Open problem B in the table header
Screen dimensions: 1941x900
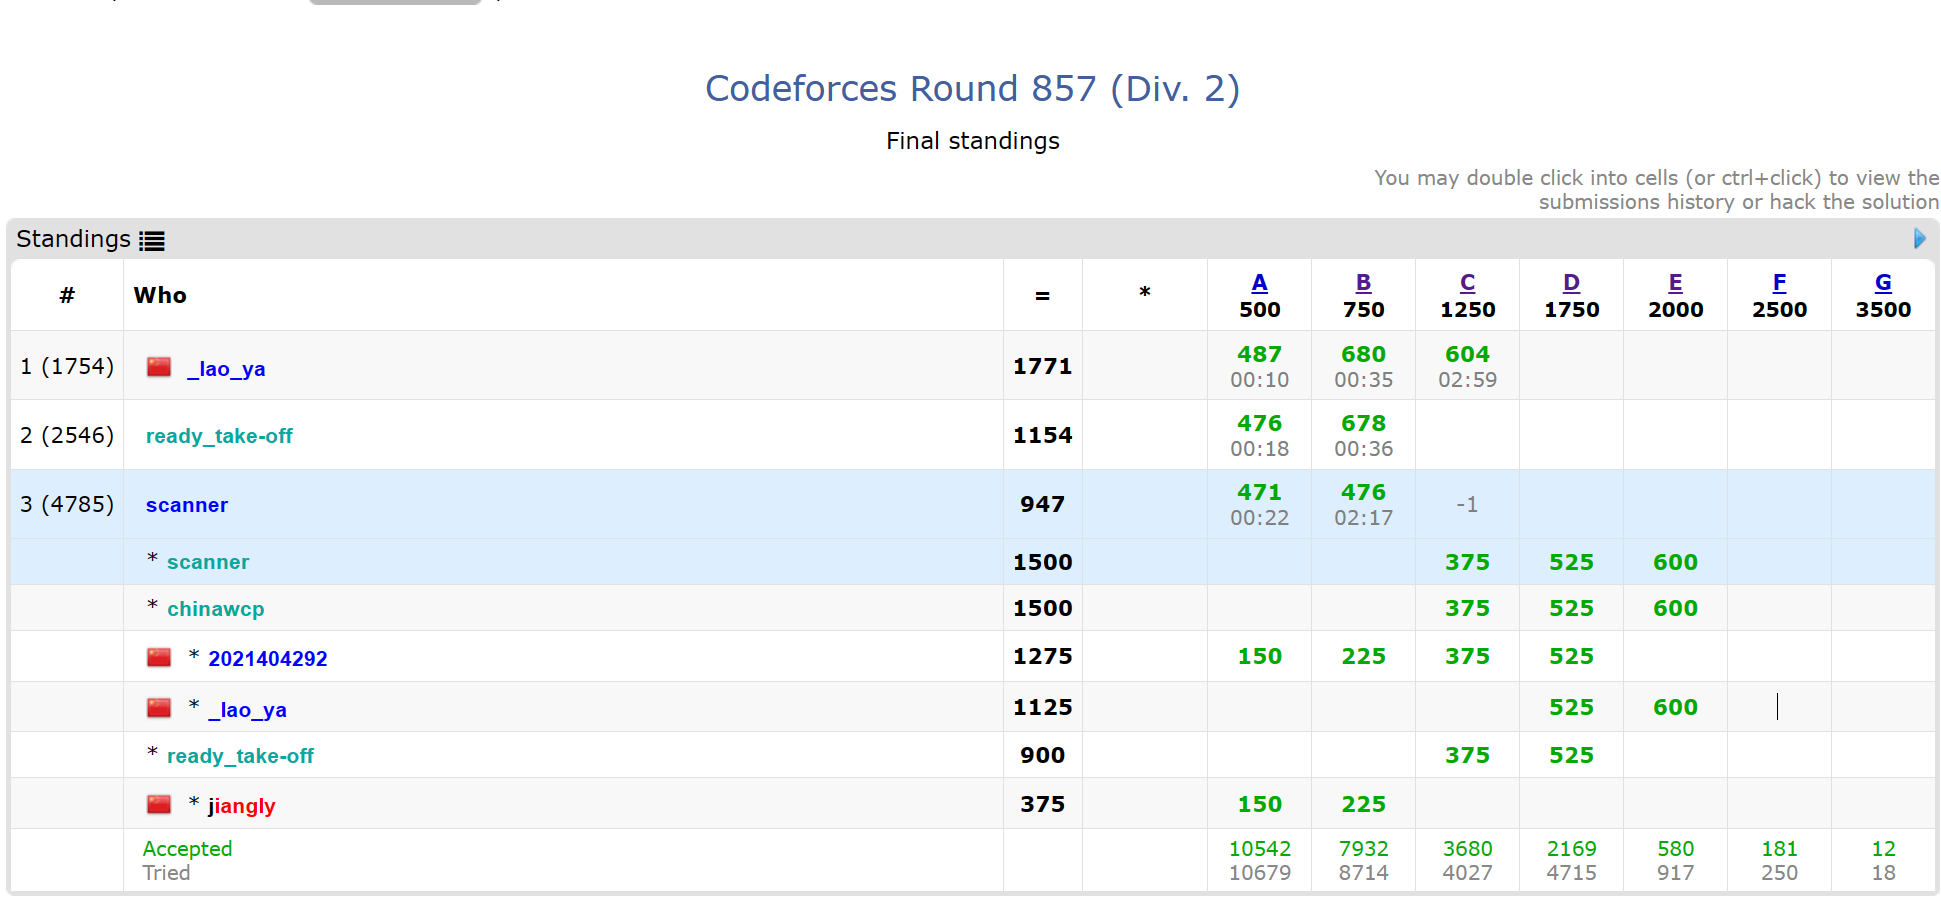coord(1363,283)
